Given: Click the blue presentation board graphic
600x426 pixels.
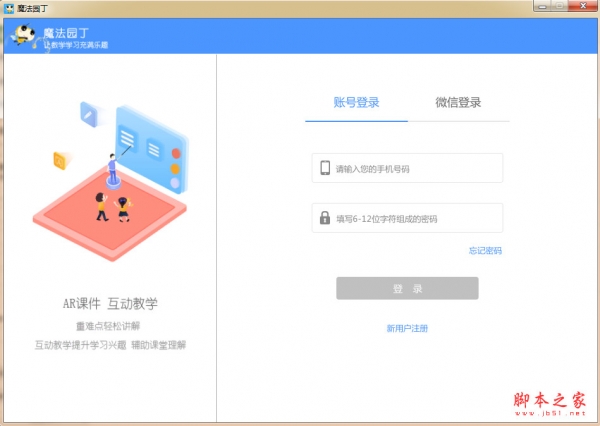Looking at the screenshot, I should click(151, 149).
